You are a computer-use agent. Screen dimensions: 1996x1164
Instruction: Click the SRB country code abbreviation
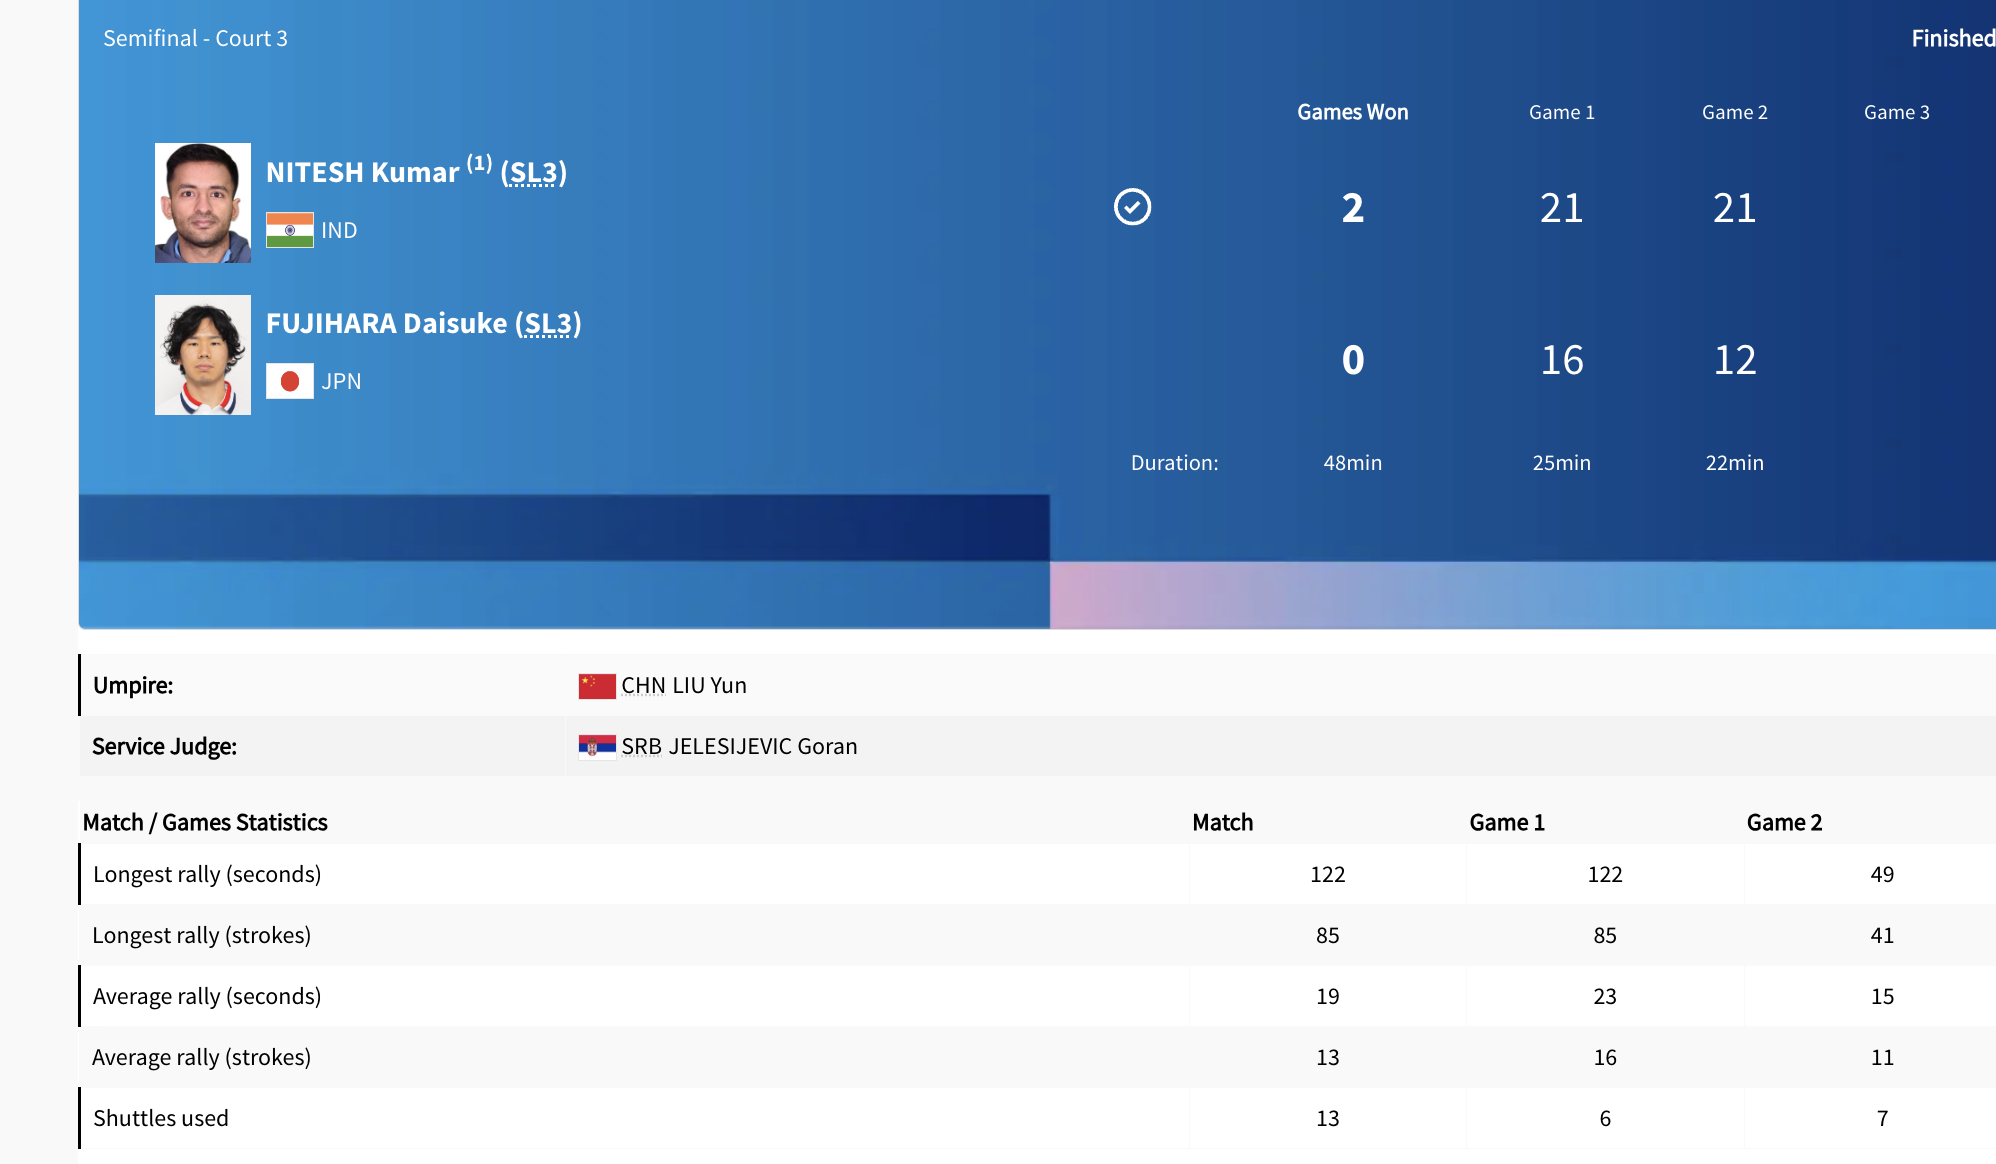click(x=641, y=747)
